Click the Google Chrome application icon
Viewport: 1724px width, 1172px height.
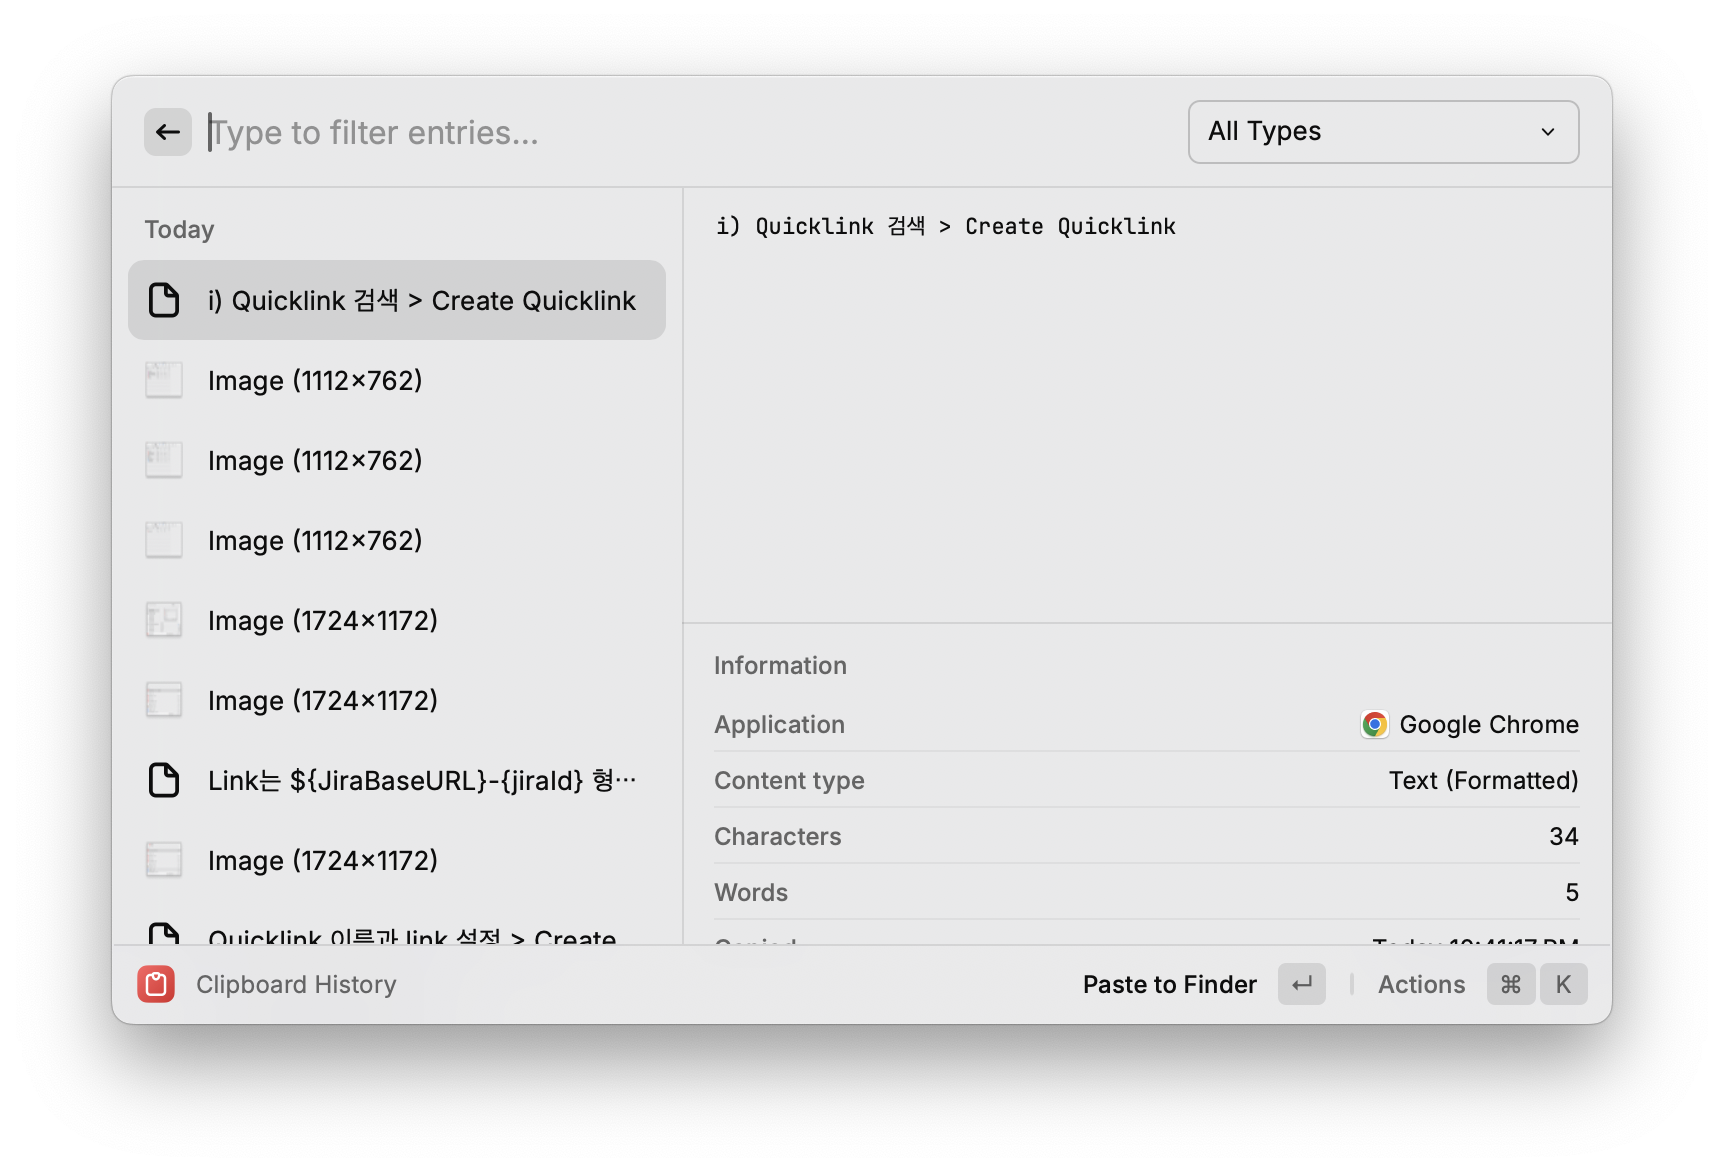(x=1375, y=724)
